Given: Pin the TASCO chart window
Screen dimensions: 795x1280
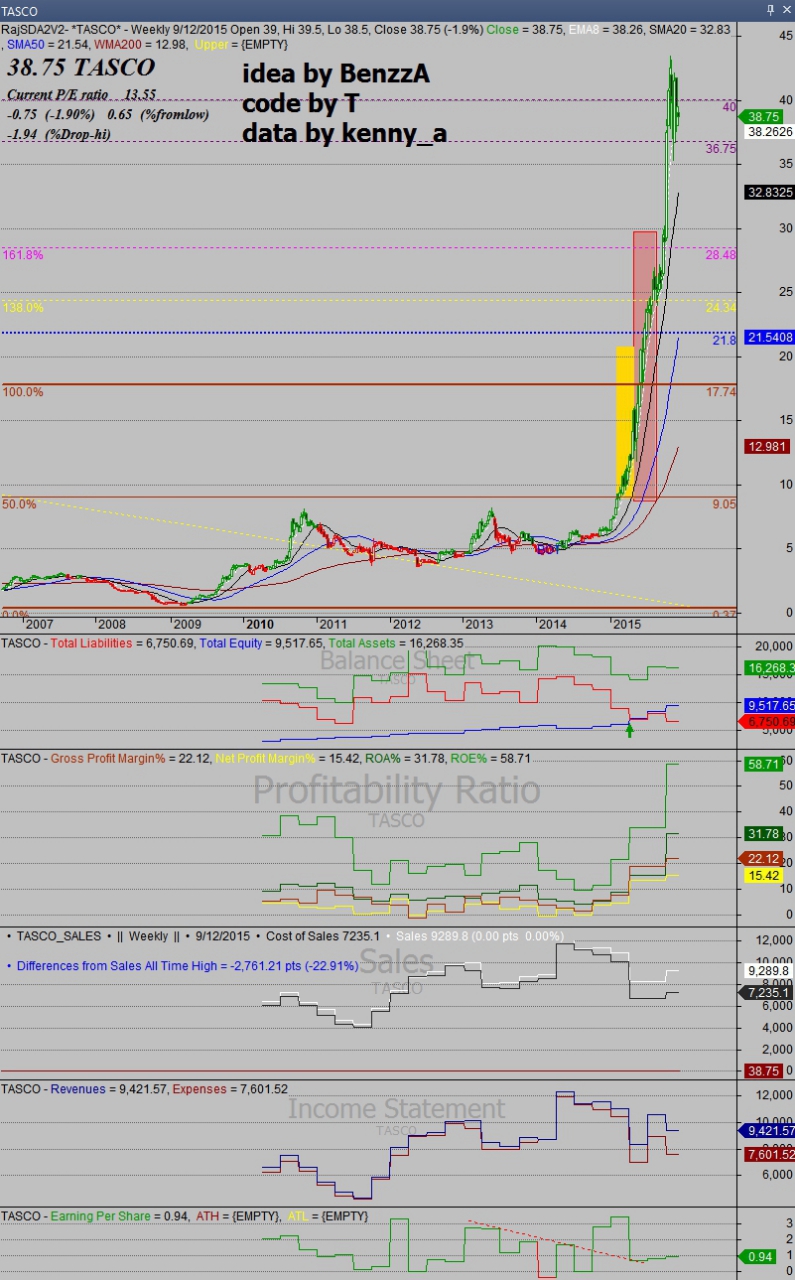Looking at the screenshot, I should (769, 9).
